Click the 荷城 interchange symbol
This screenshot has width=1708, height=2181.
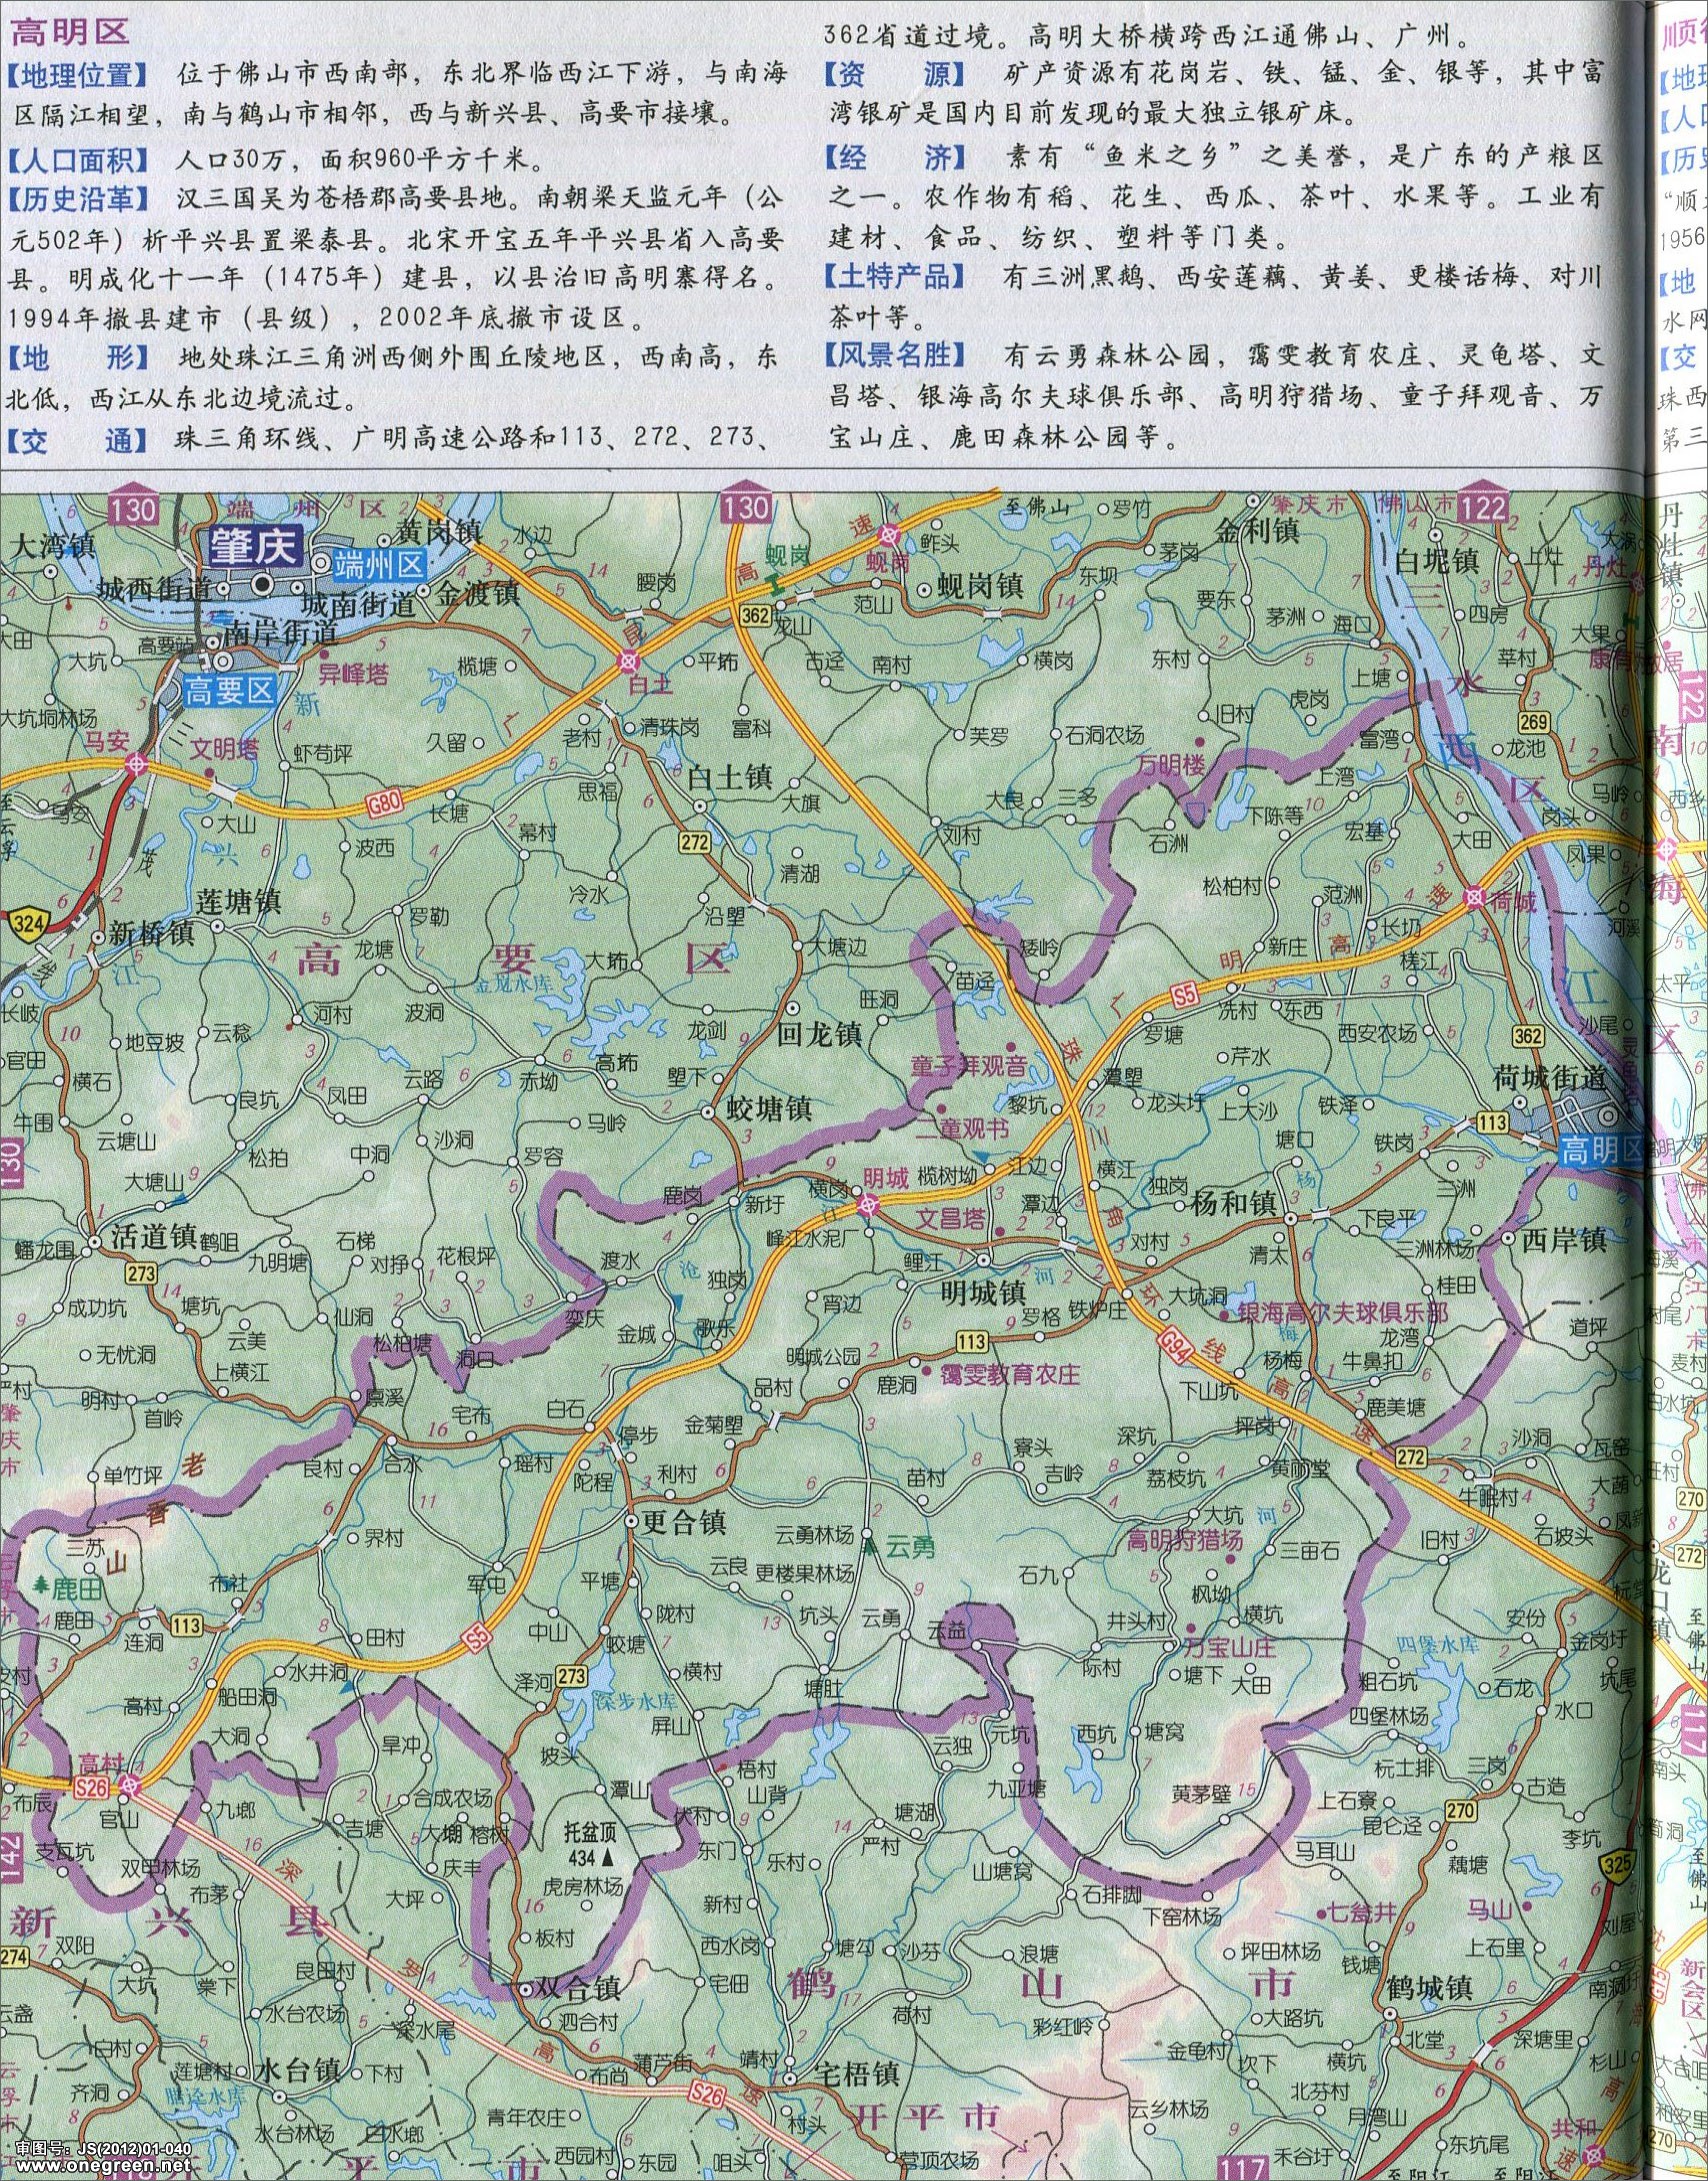coord(1473,896)
